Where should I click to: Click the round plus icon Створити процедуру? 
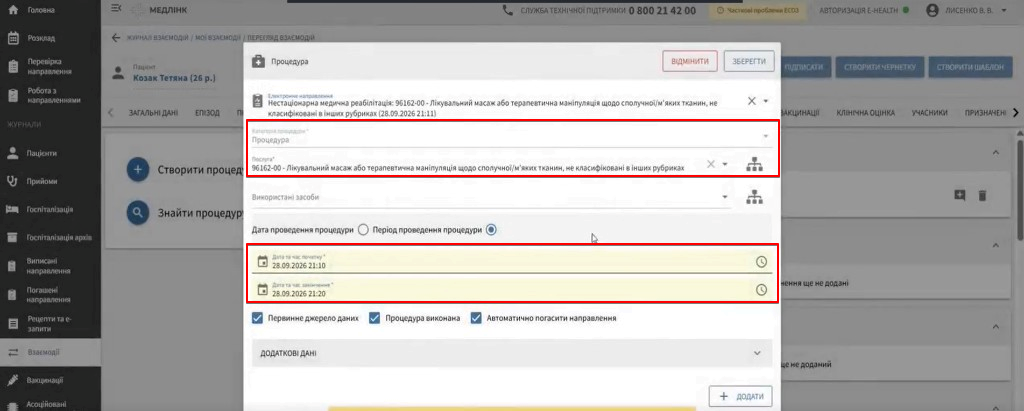pyautogui.click(x=138, y=170)
